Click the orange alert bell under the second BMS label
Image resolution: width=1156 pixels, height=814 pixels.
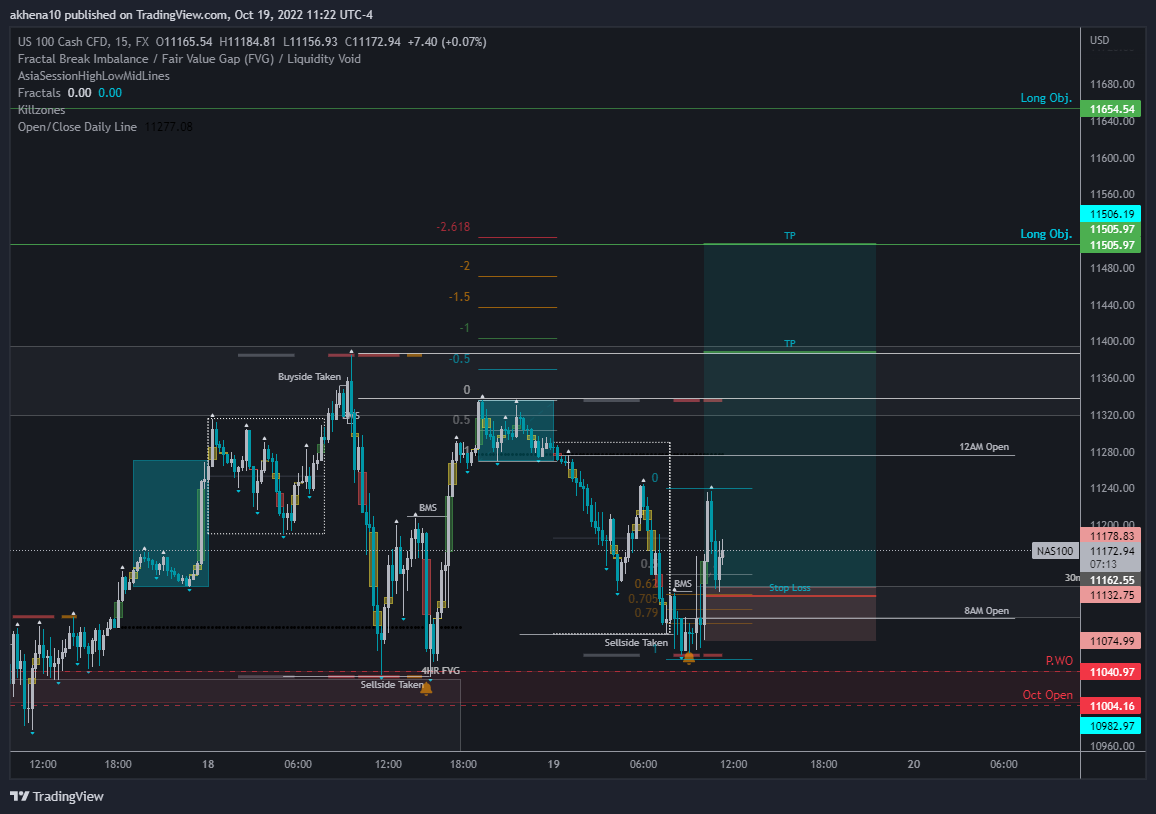[689, 657]
